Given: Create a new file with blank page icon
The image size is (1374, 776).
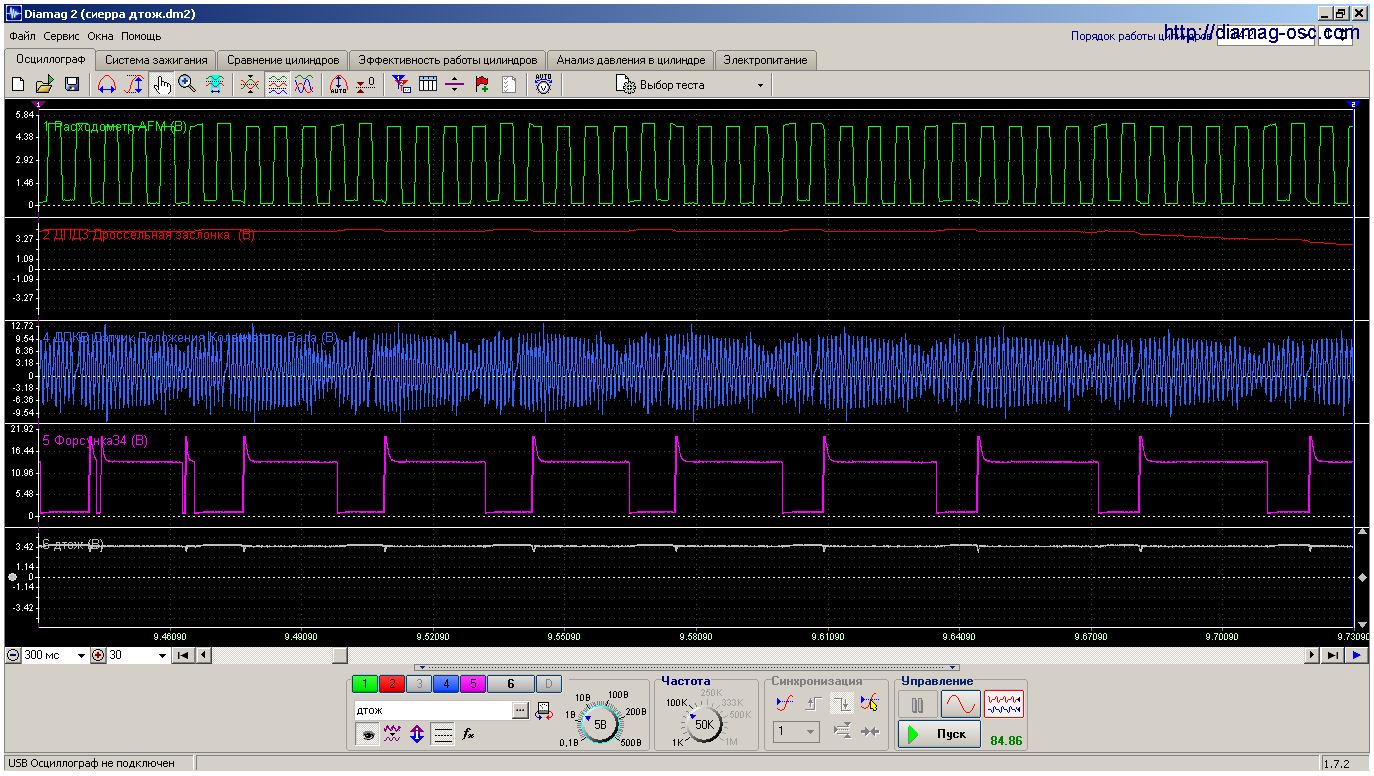Looking at the screenshot, I should [x=18, y=85].
